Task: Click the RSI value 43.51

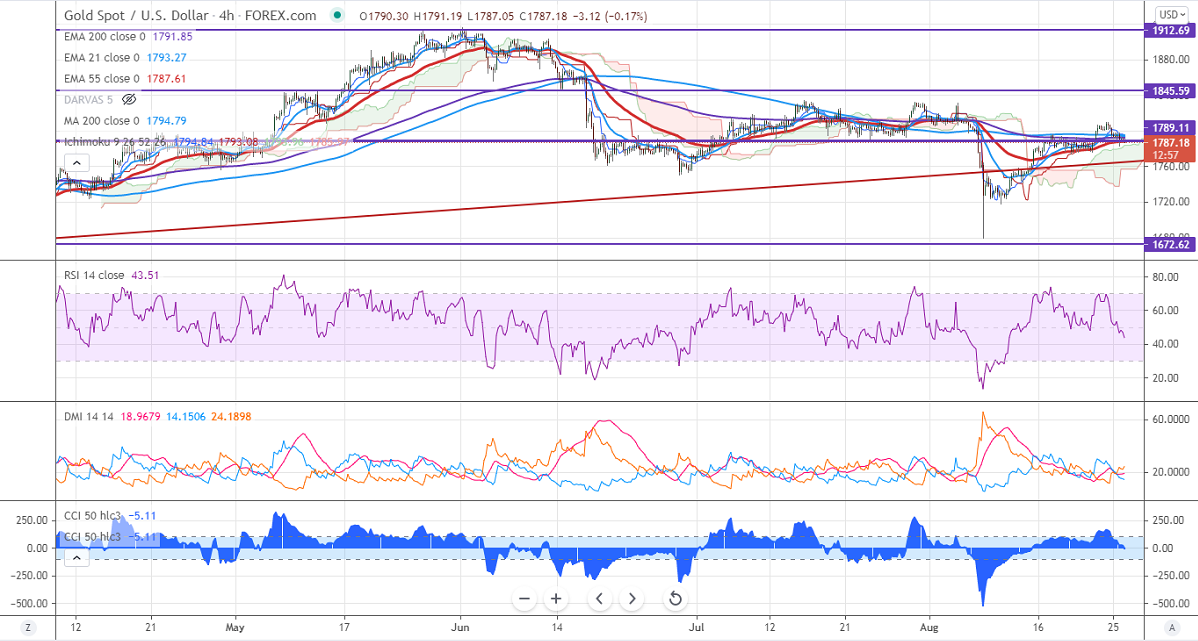Action: point(145,275)
